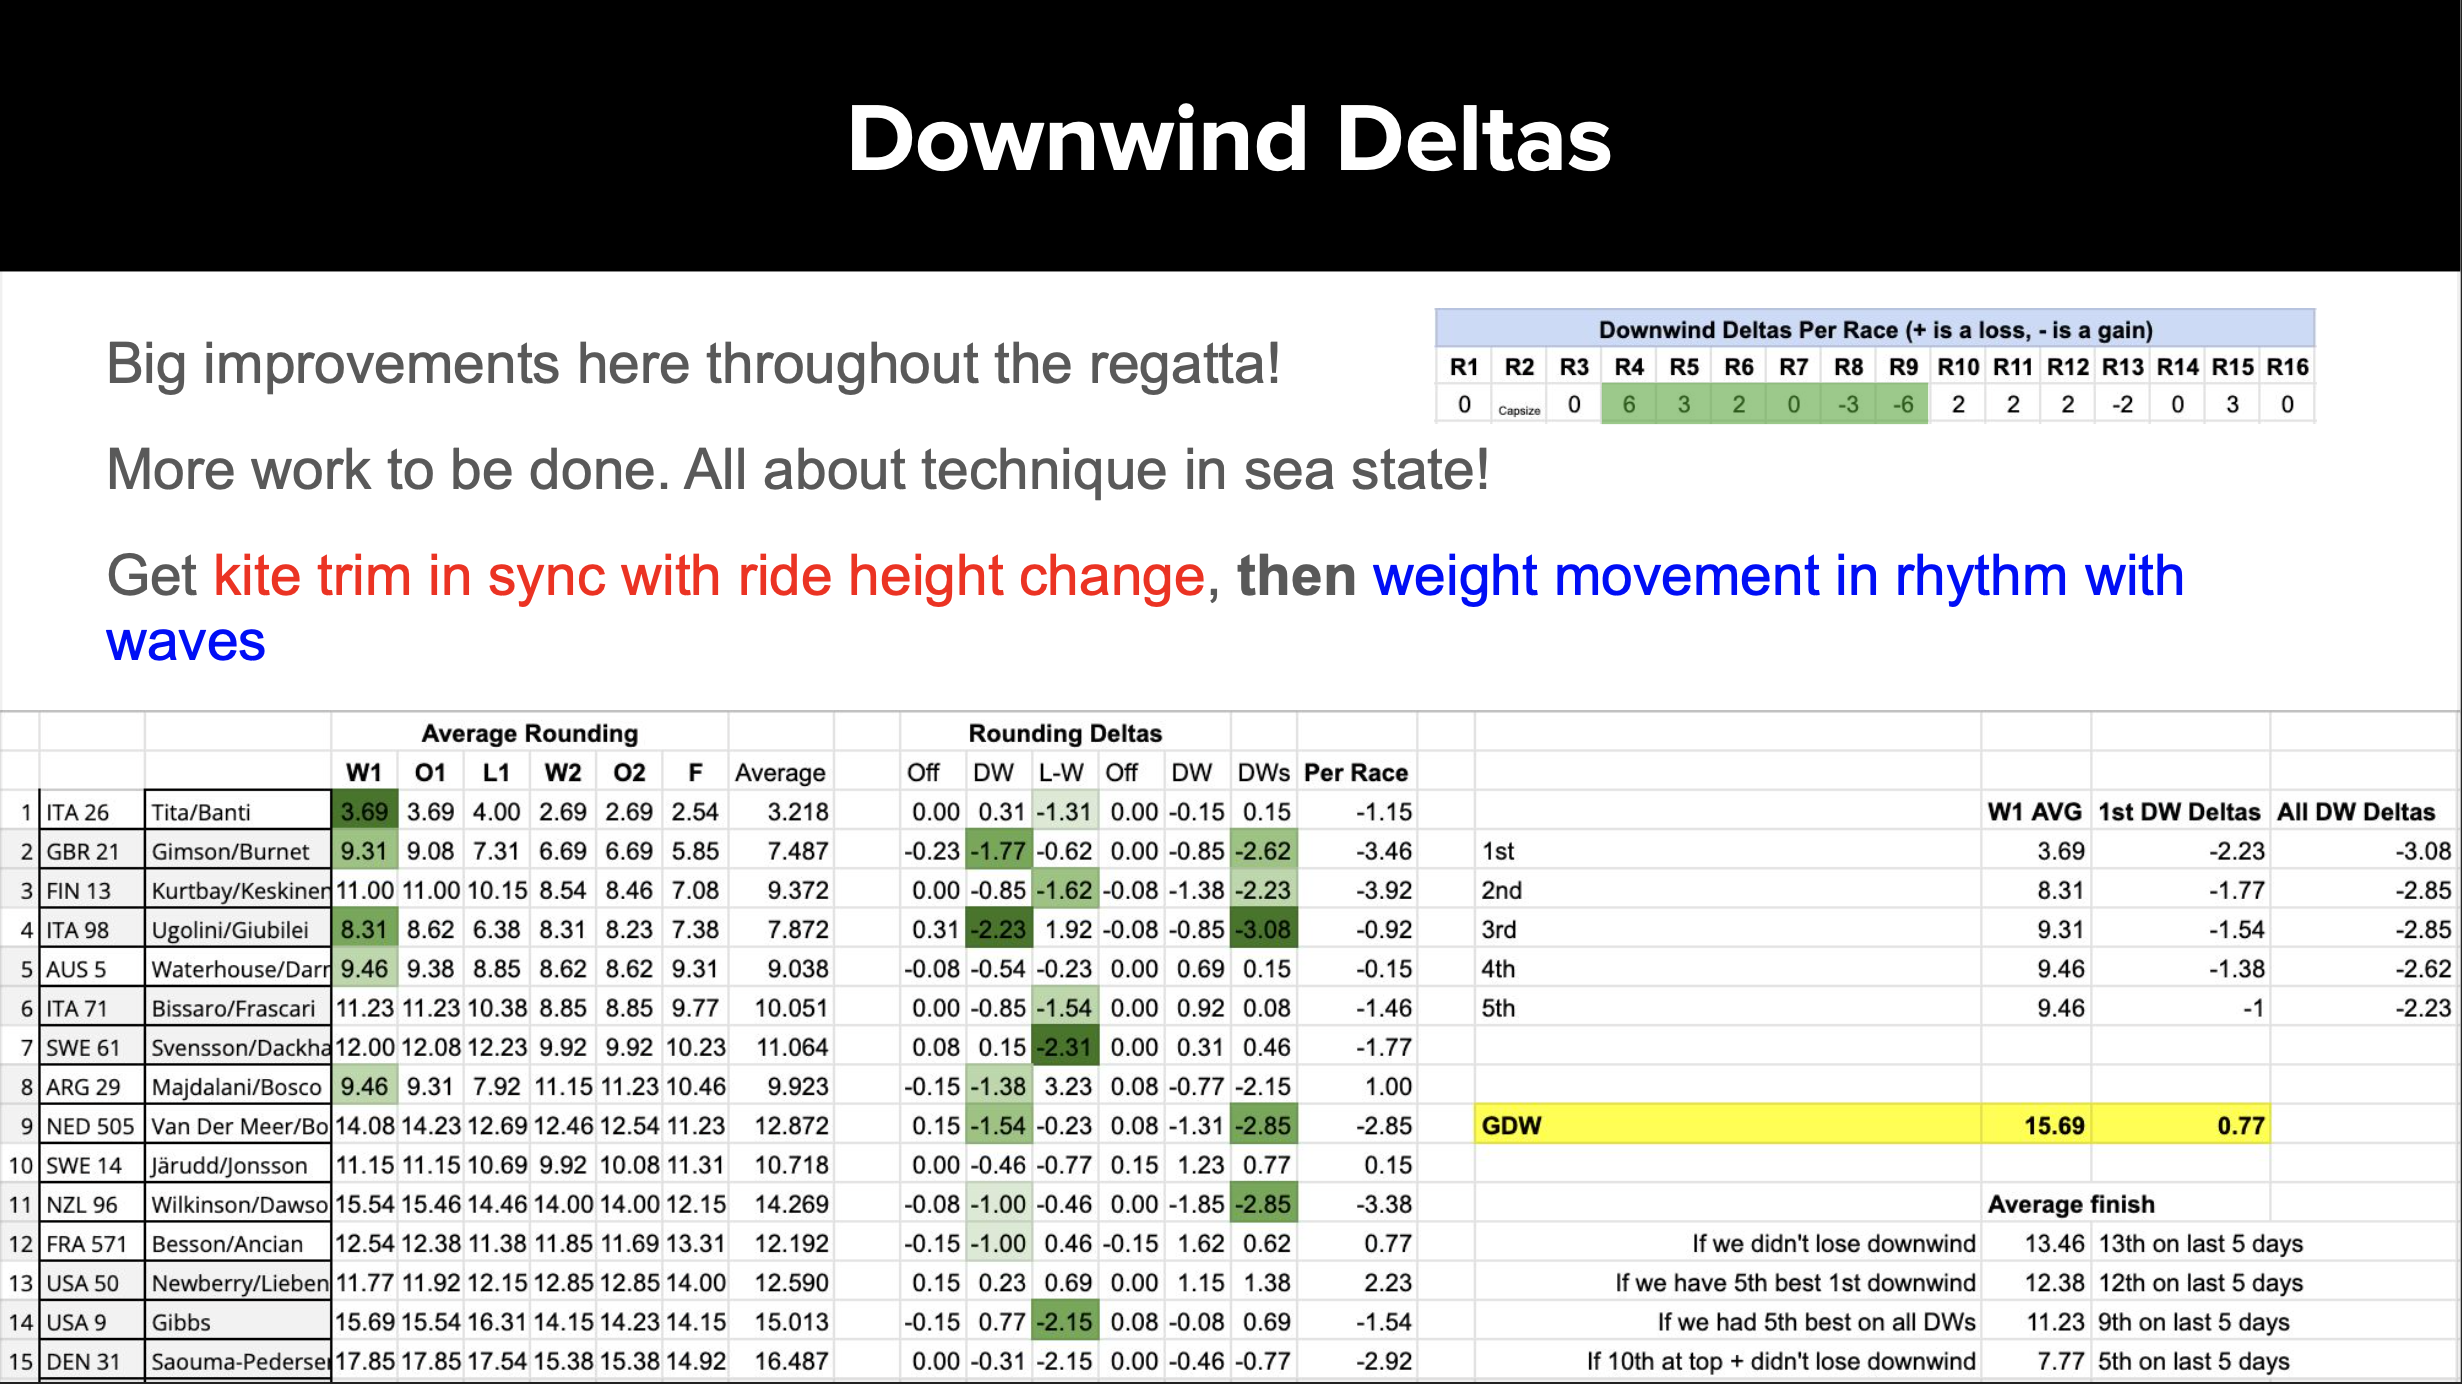Select the Gibbs crew name cell

(x=238, y=1322)
